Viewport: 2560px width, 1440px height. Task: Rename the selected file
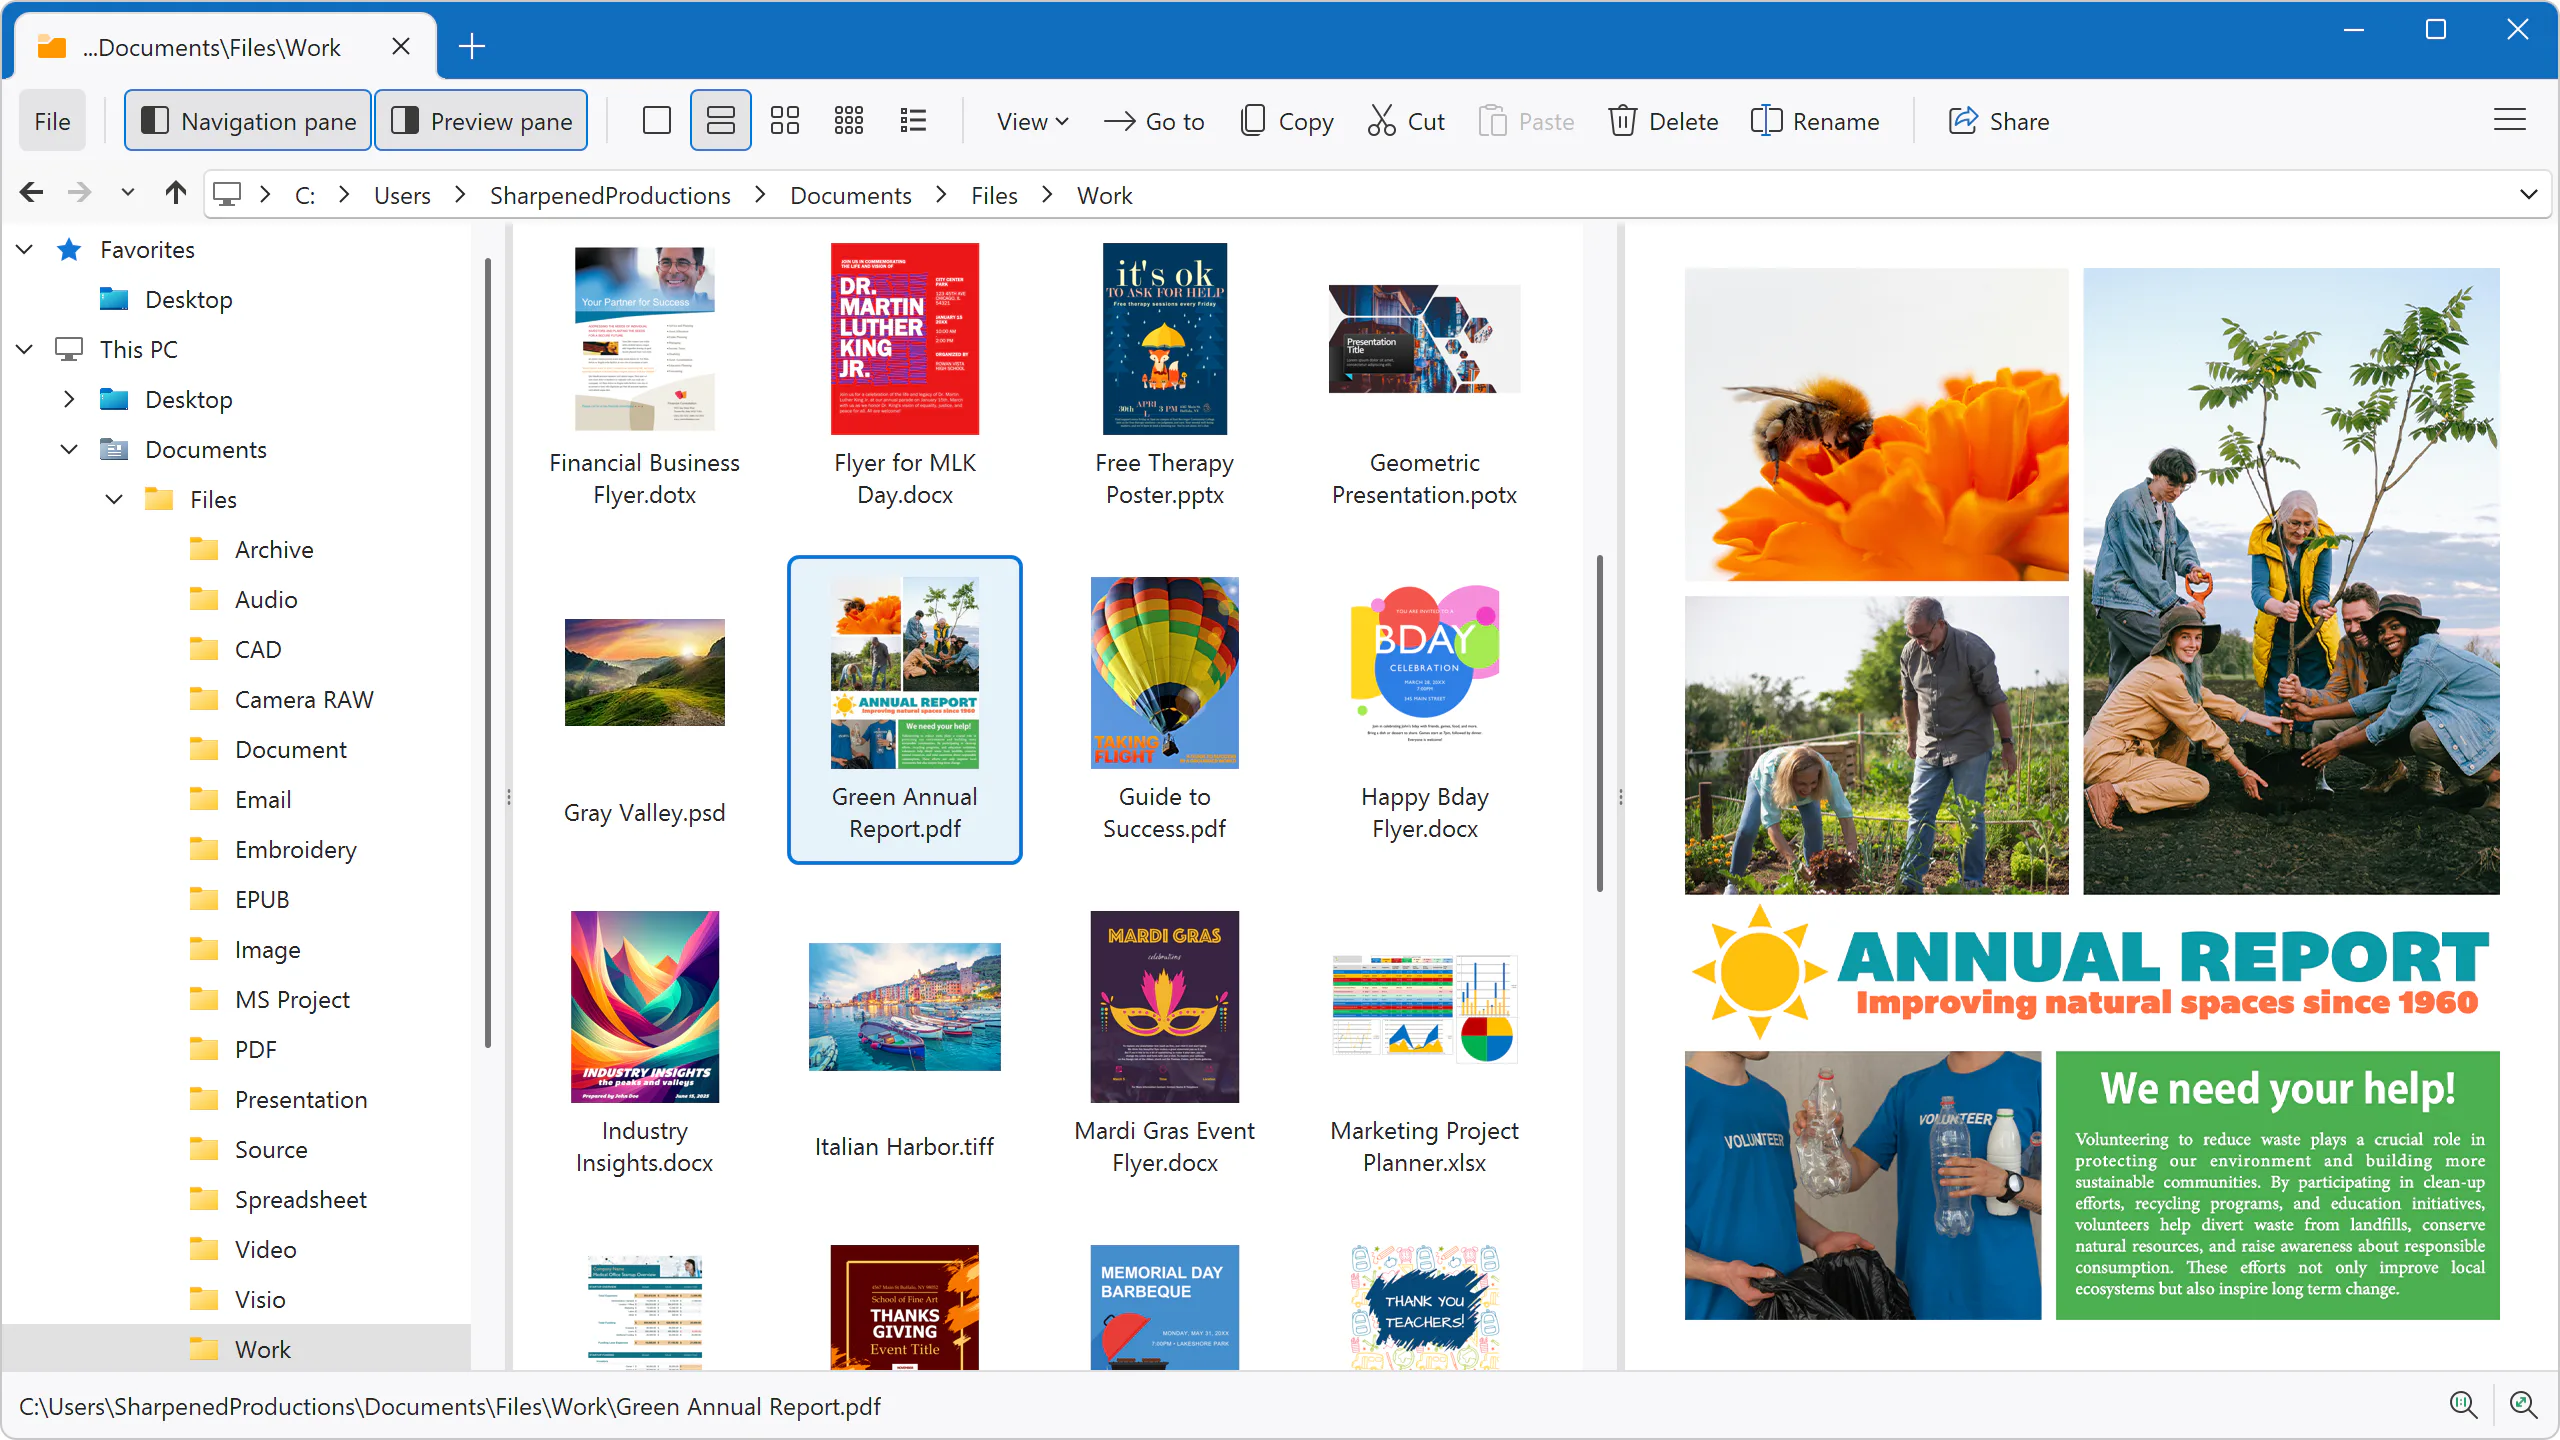pos(1816,121)
